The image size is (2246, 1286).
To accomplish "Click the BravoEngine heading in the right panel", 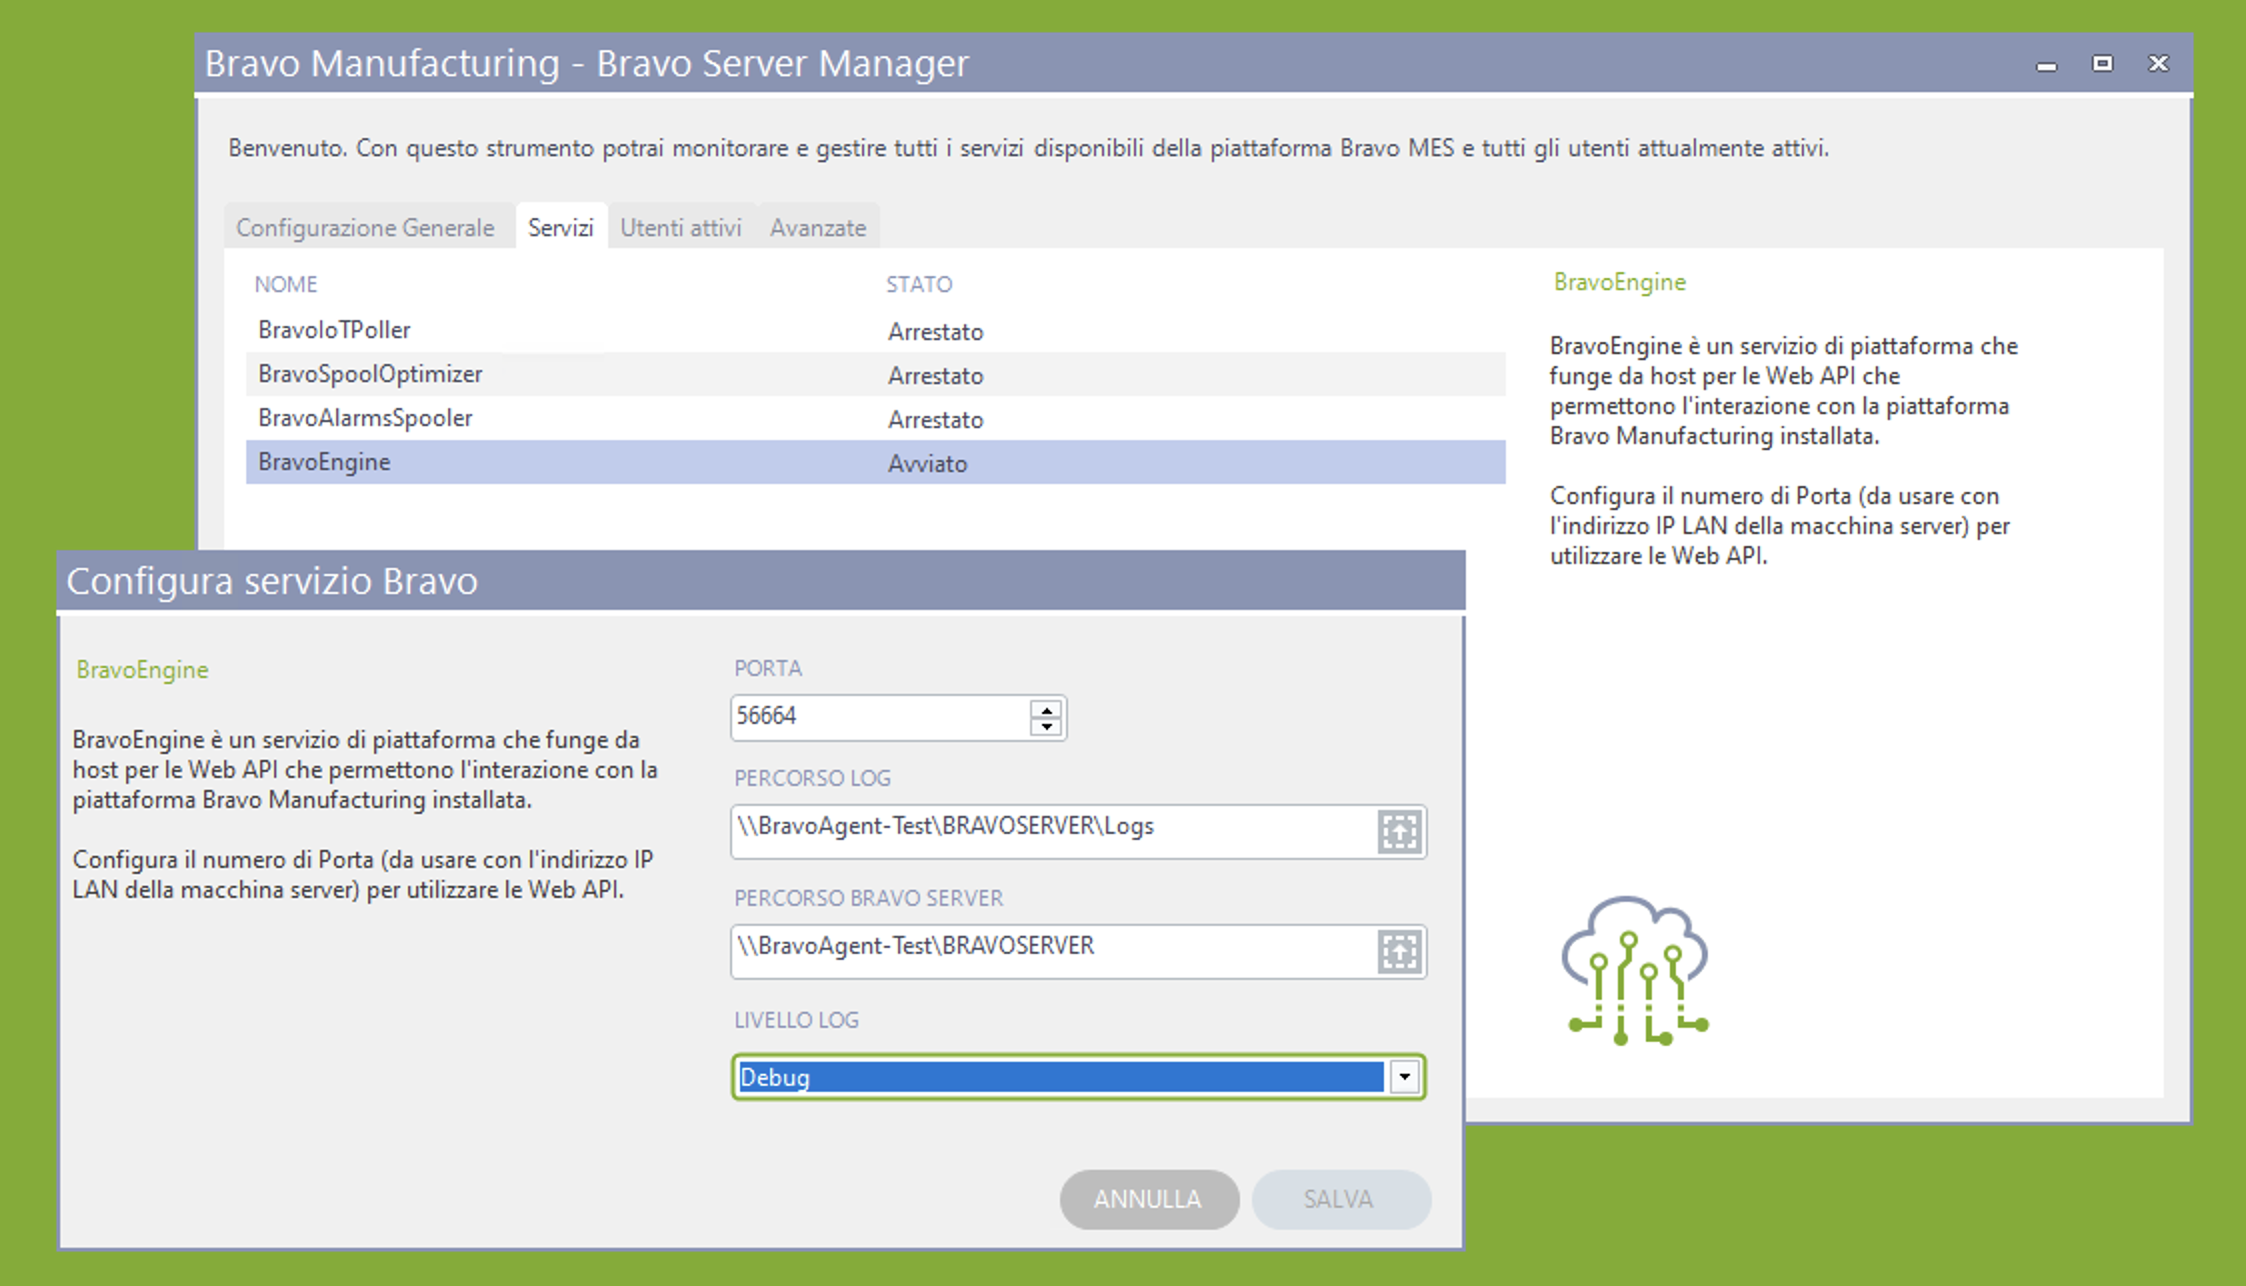I will click(x=1620, y=282).
